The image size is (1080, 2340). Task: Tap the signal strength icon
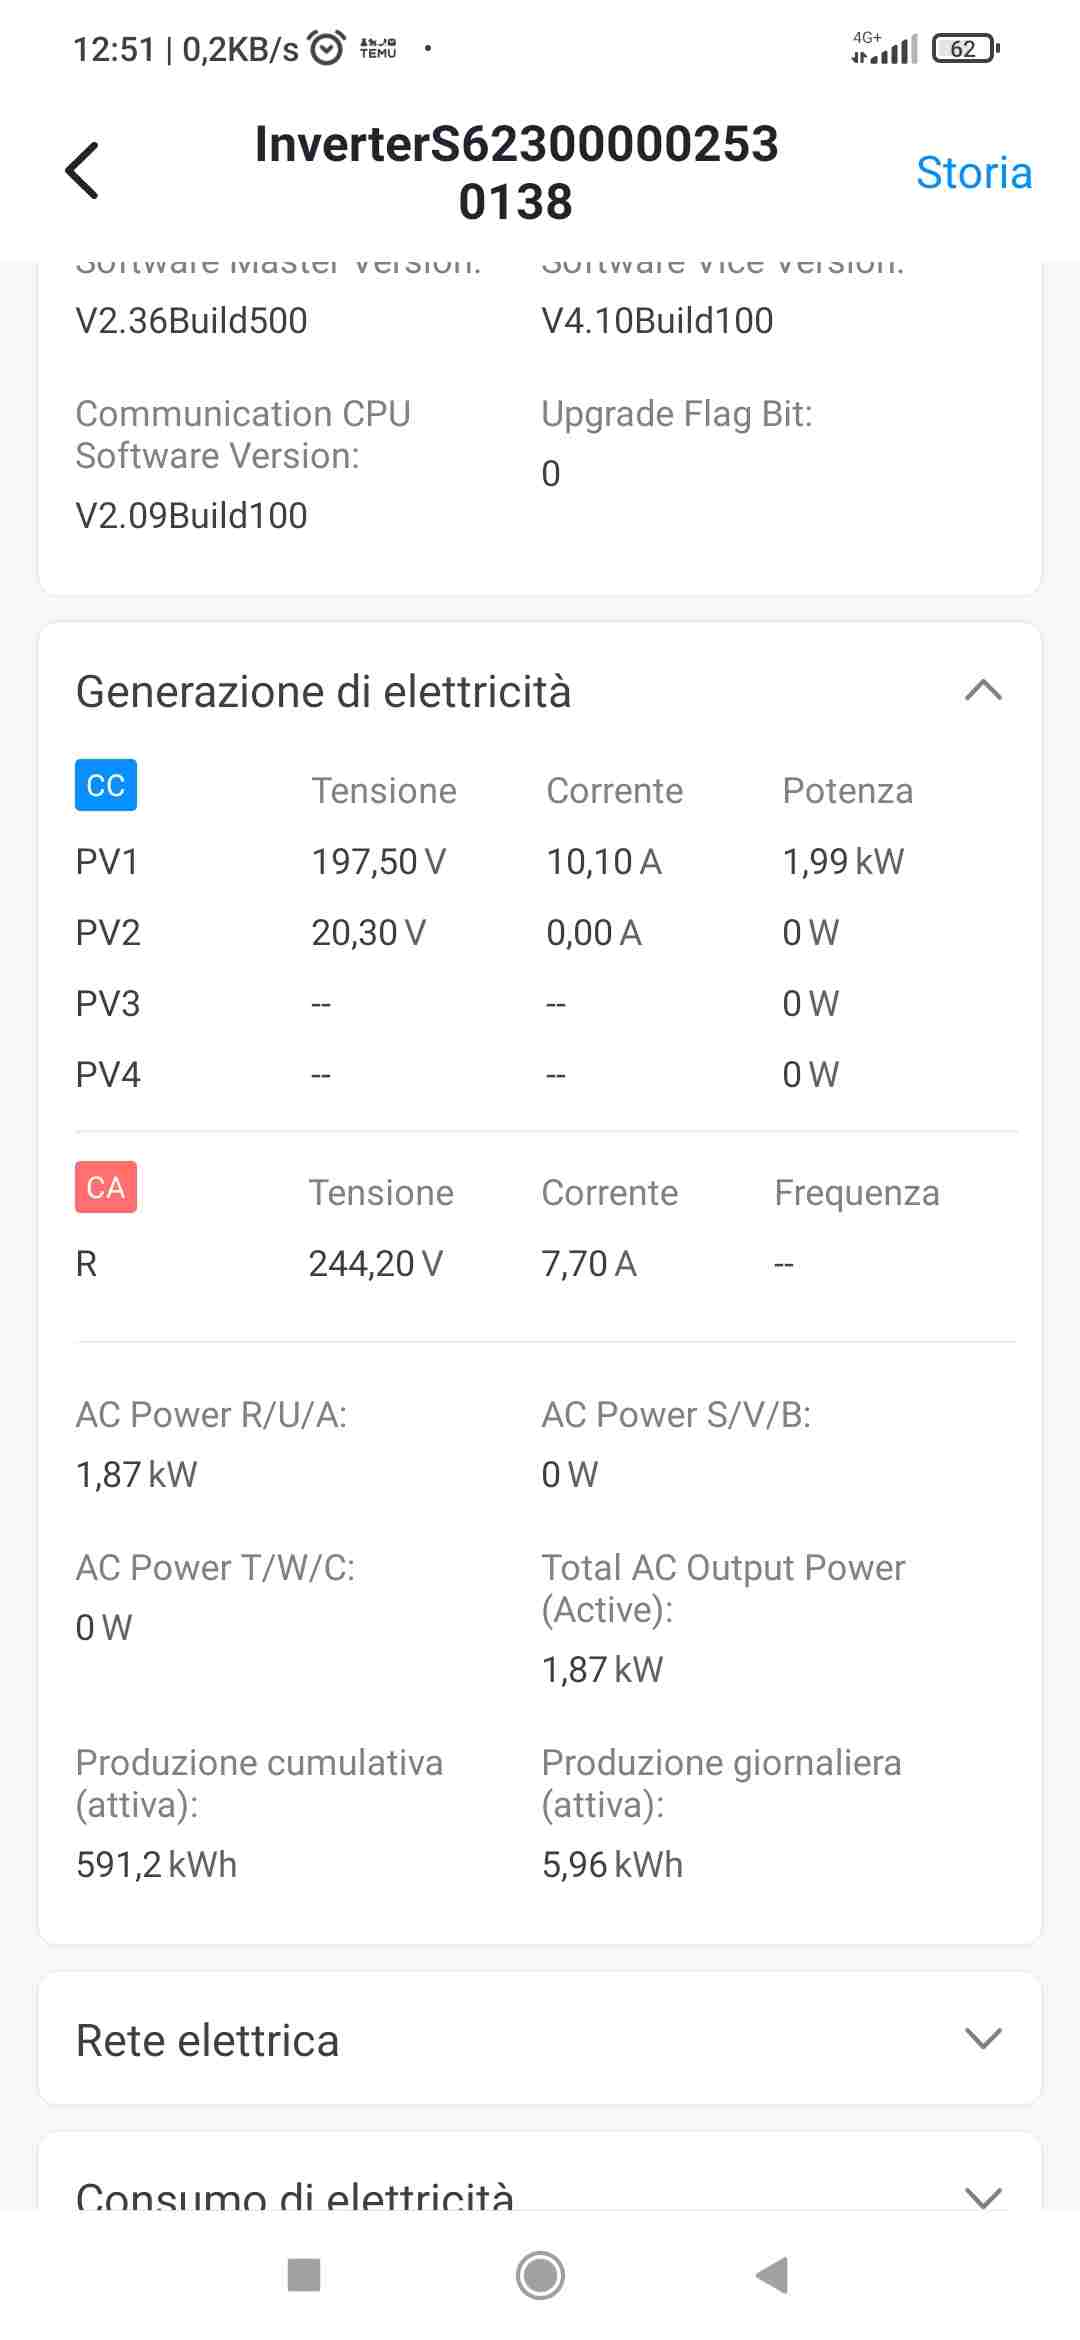coord(885,48)
